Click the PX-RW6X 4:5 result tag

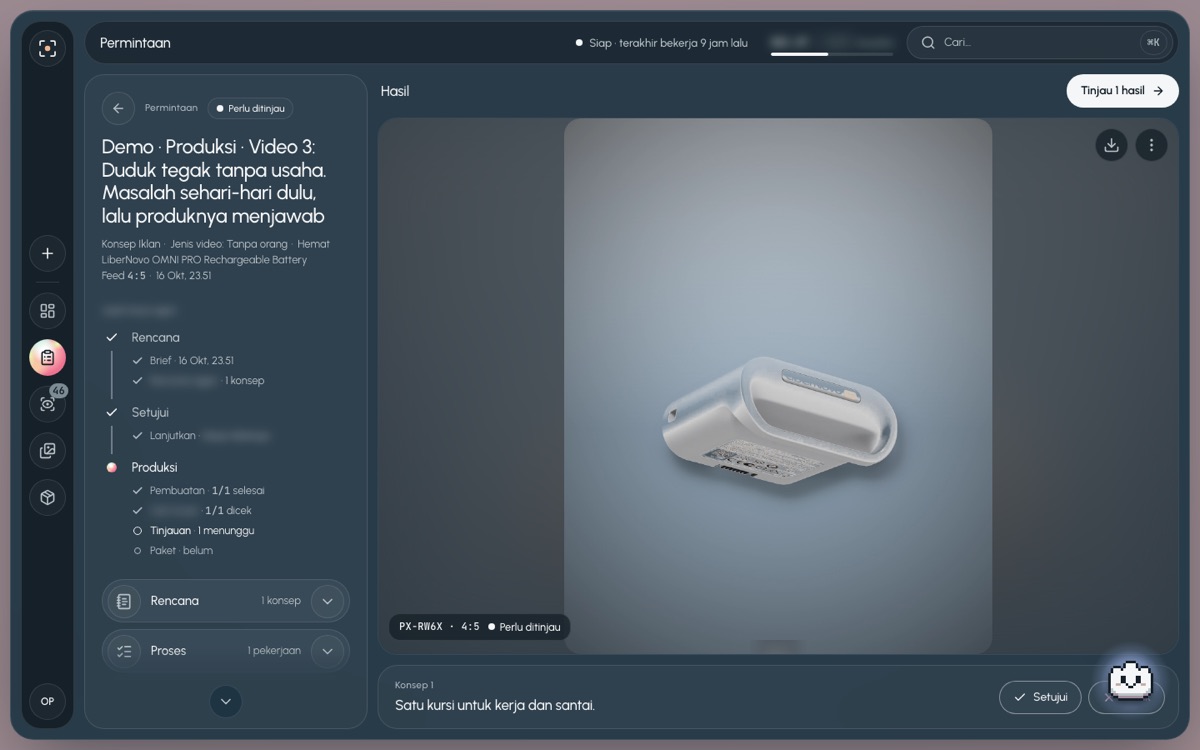point(479,627)
